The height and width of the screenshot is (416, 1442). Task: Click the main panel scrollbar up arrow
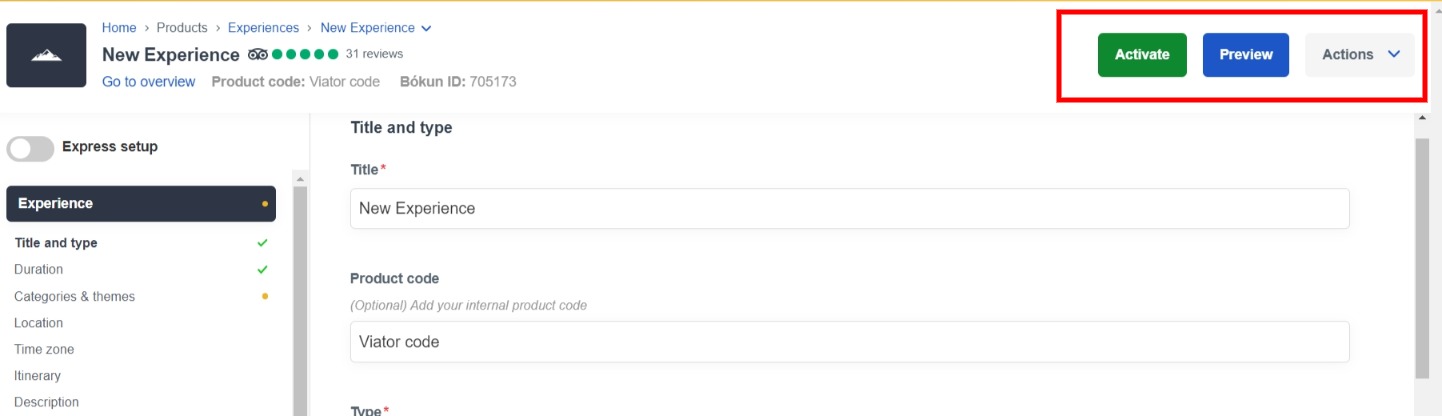point(1422,119)
